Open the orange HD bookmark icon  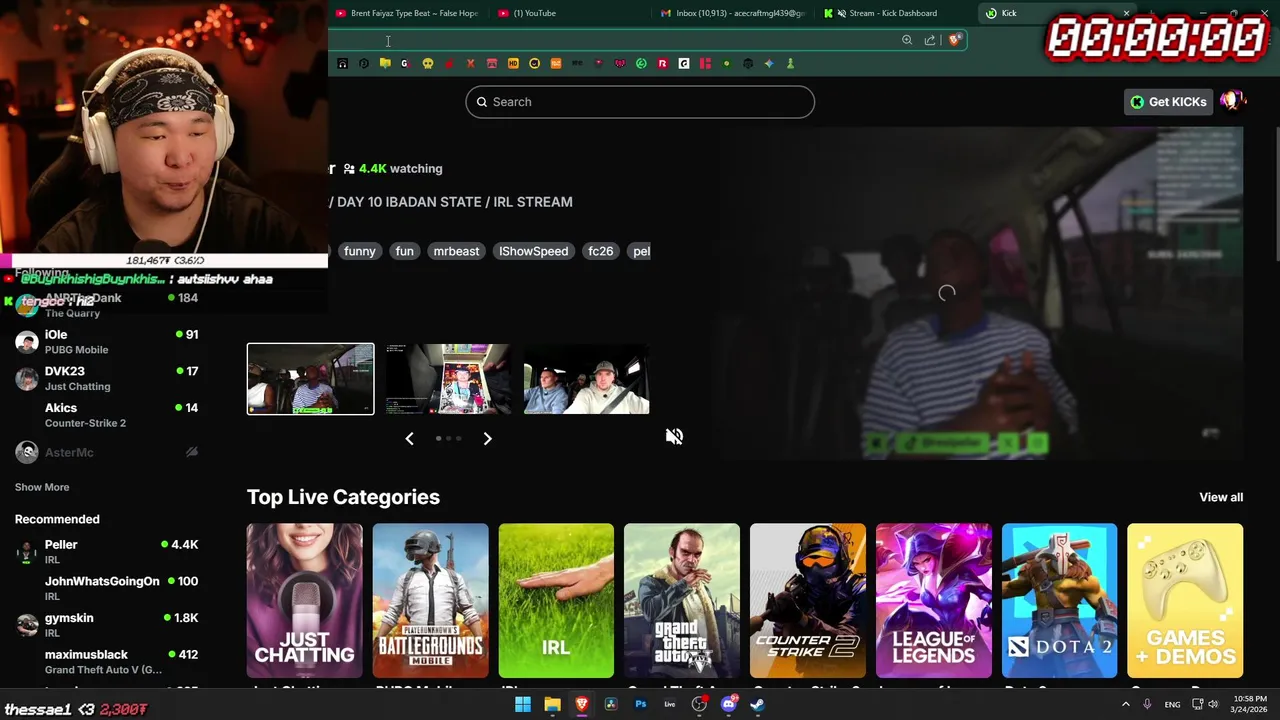(513, 64)
